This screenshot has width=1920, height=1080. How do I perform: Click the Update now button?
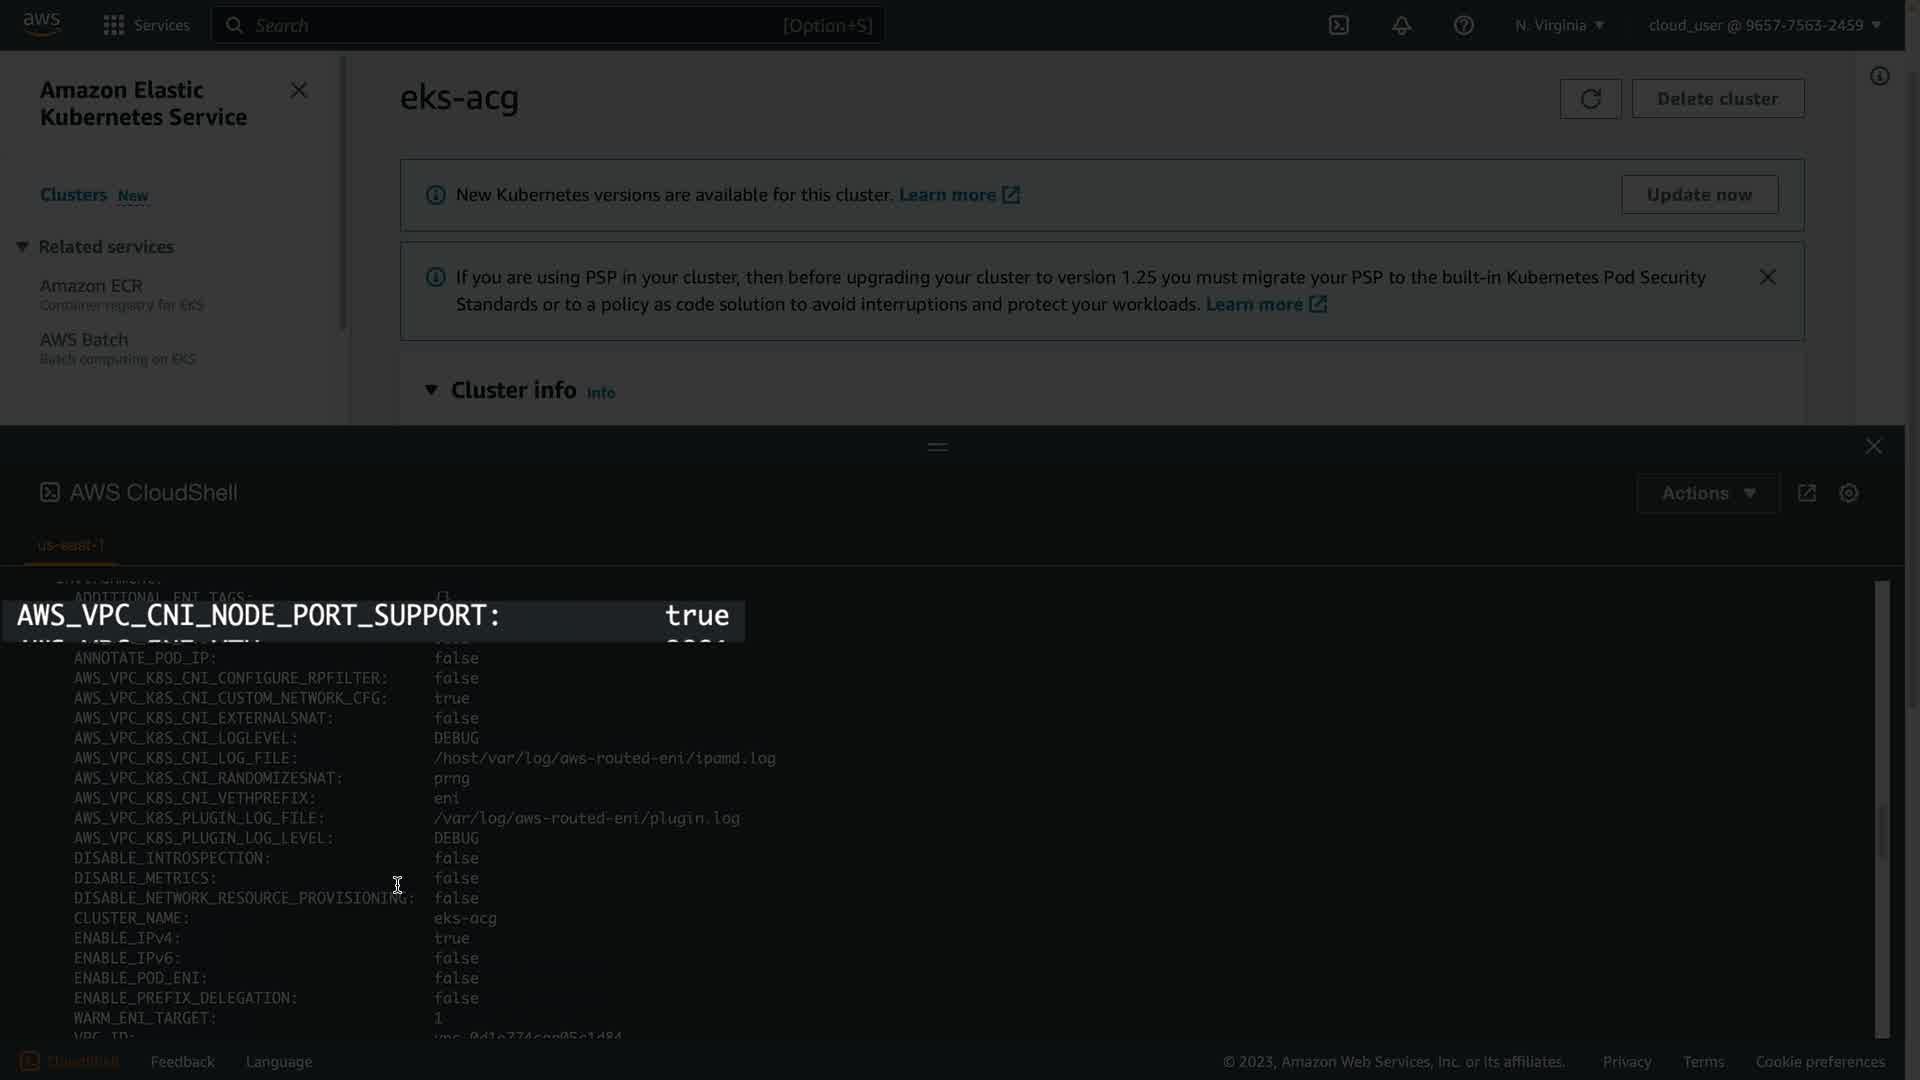pos(1699,194)
